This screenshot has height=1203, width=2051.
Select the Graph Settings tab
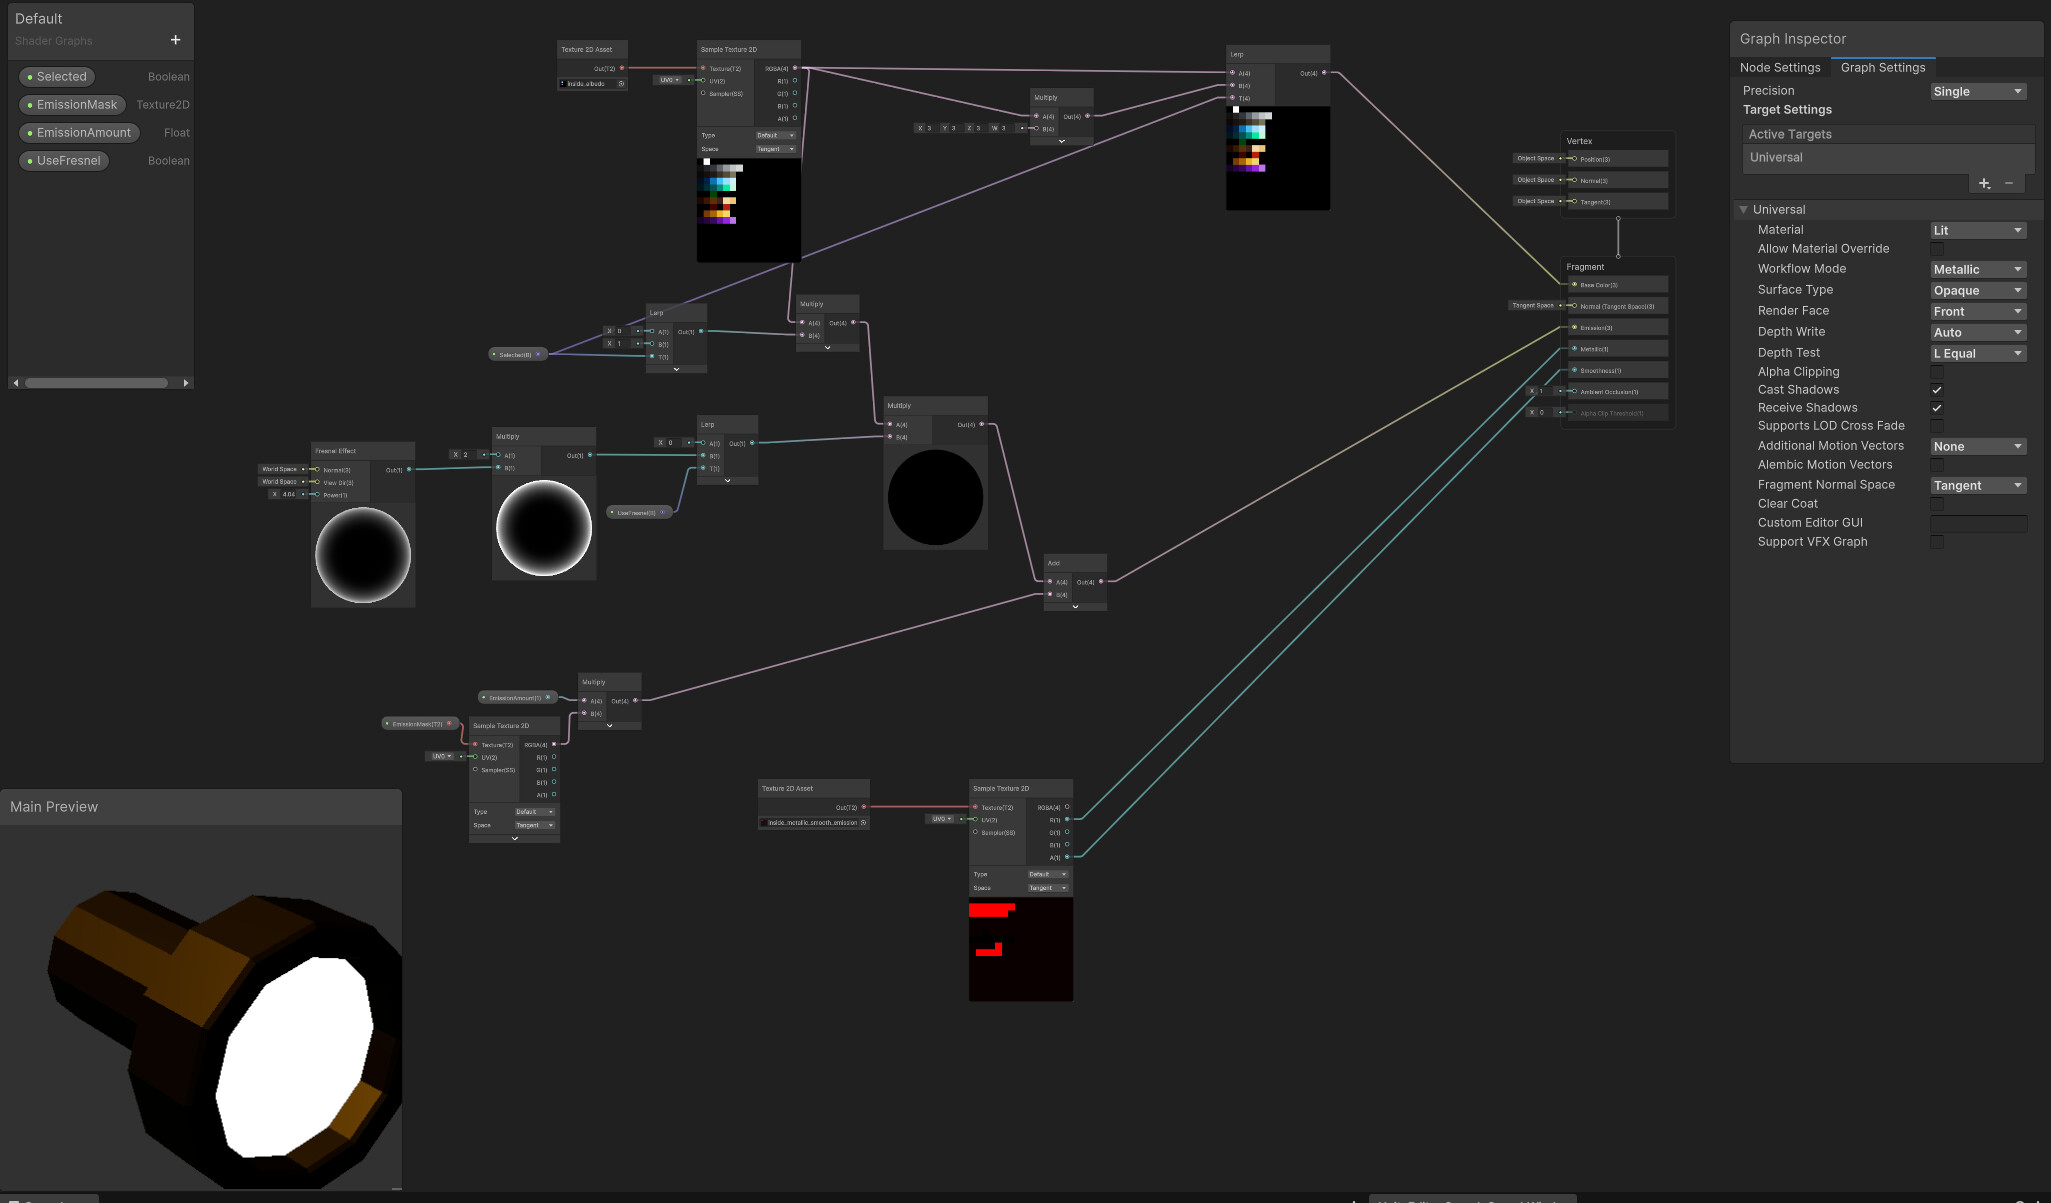1883,67
